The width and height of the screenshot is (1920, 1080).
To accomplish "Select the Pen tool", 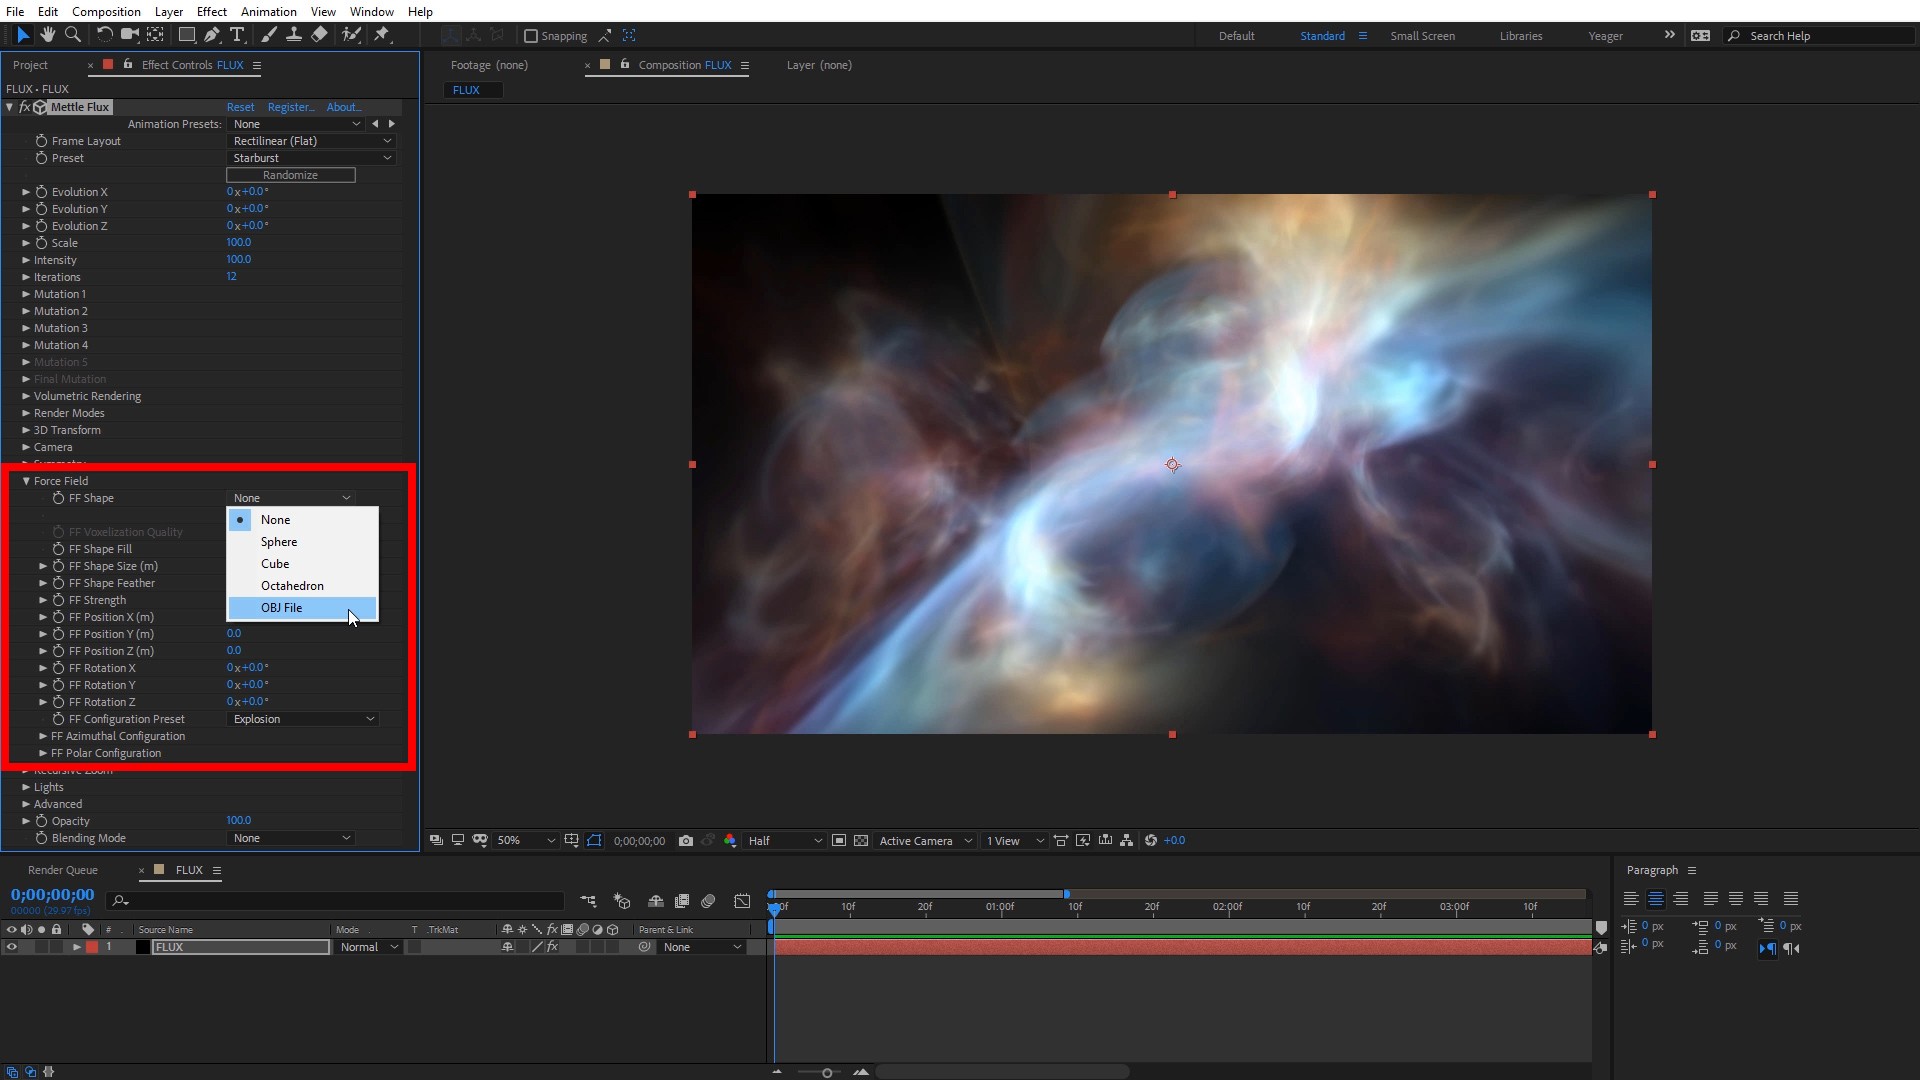I will (x=212, y=36).
